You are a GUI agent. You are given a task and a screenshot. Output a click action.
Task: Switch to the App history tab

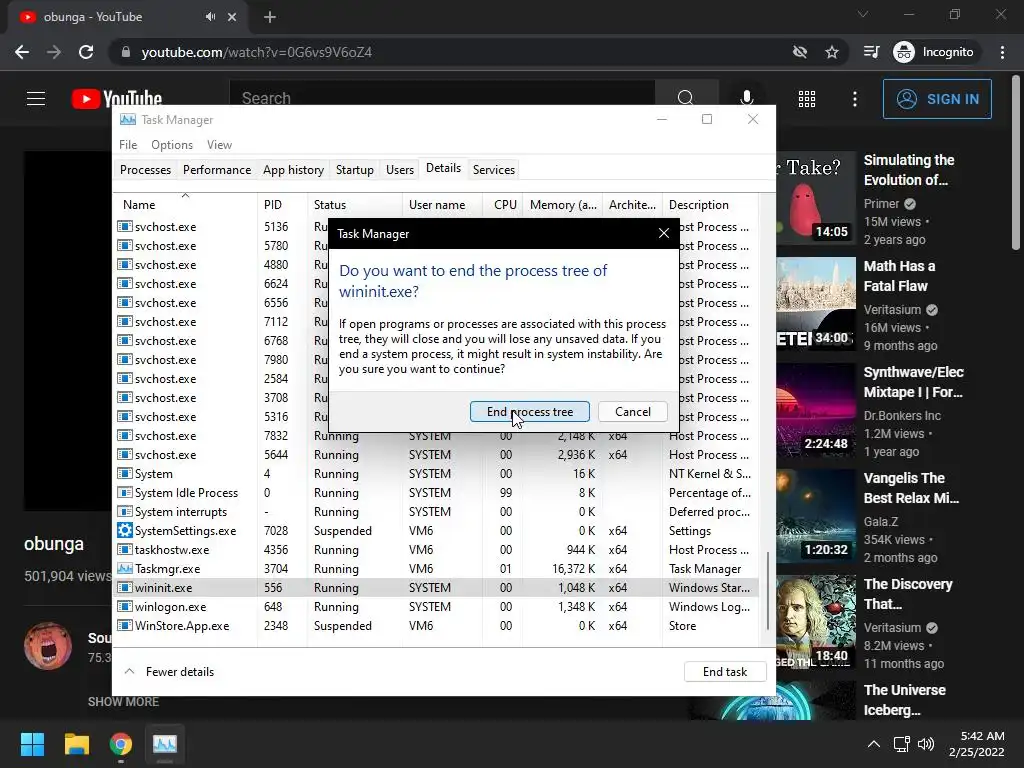(293, 170)
